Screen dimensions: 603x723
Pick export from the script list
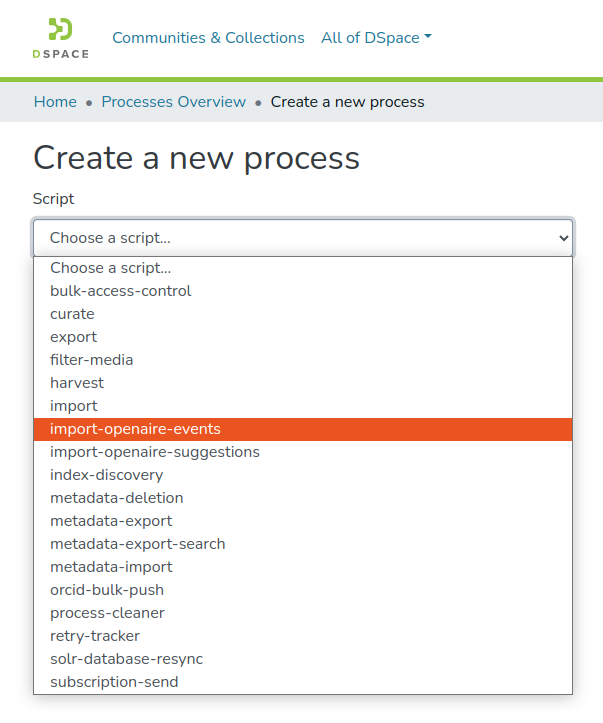click(x=74, y=337)
